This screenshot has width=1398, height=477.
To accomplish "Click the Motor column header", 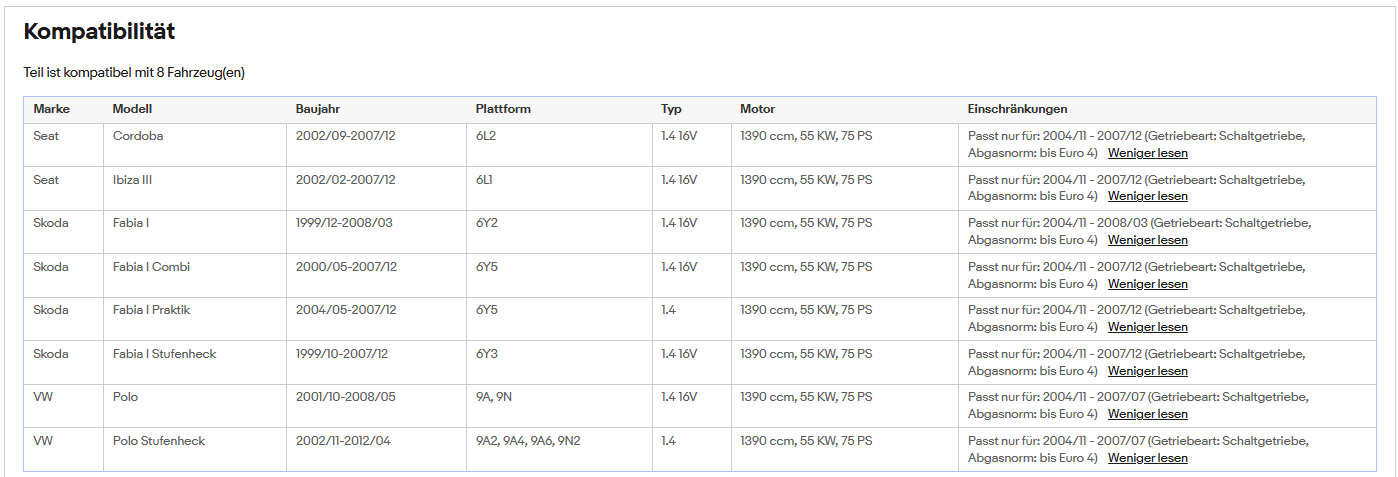I will click(x=757, y=109).
